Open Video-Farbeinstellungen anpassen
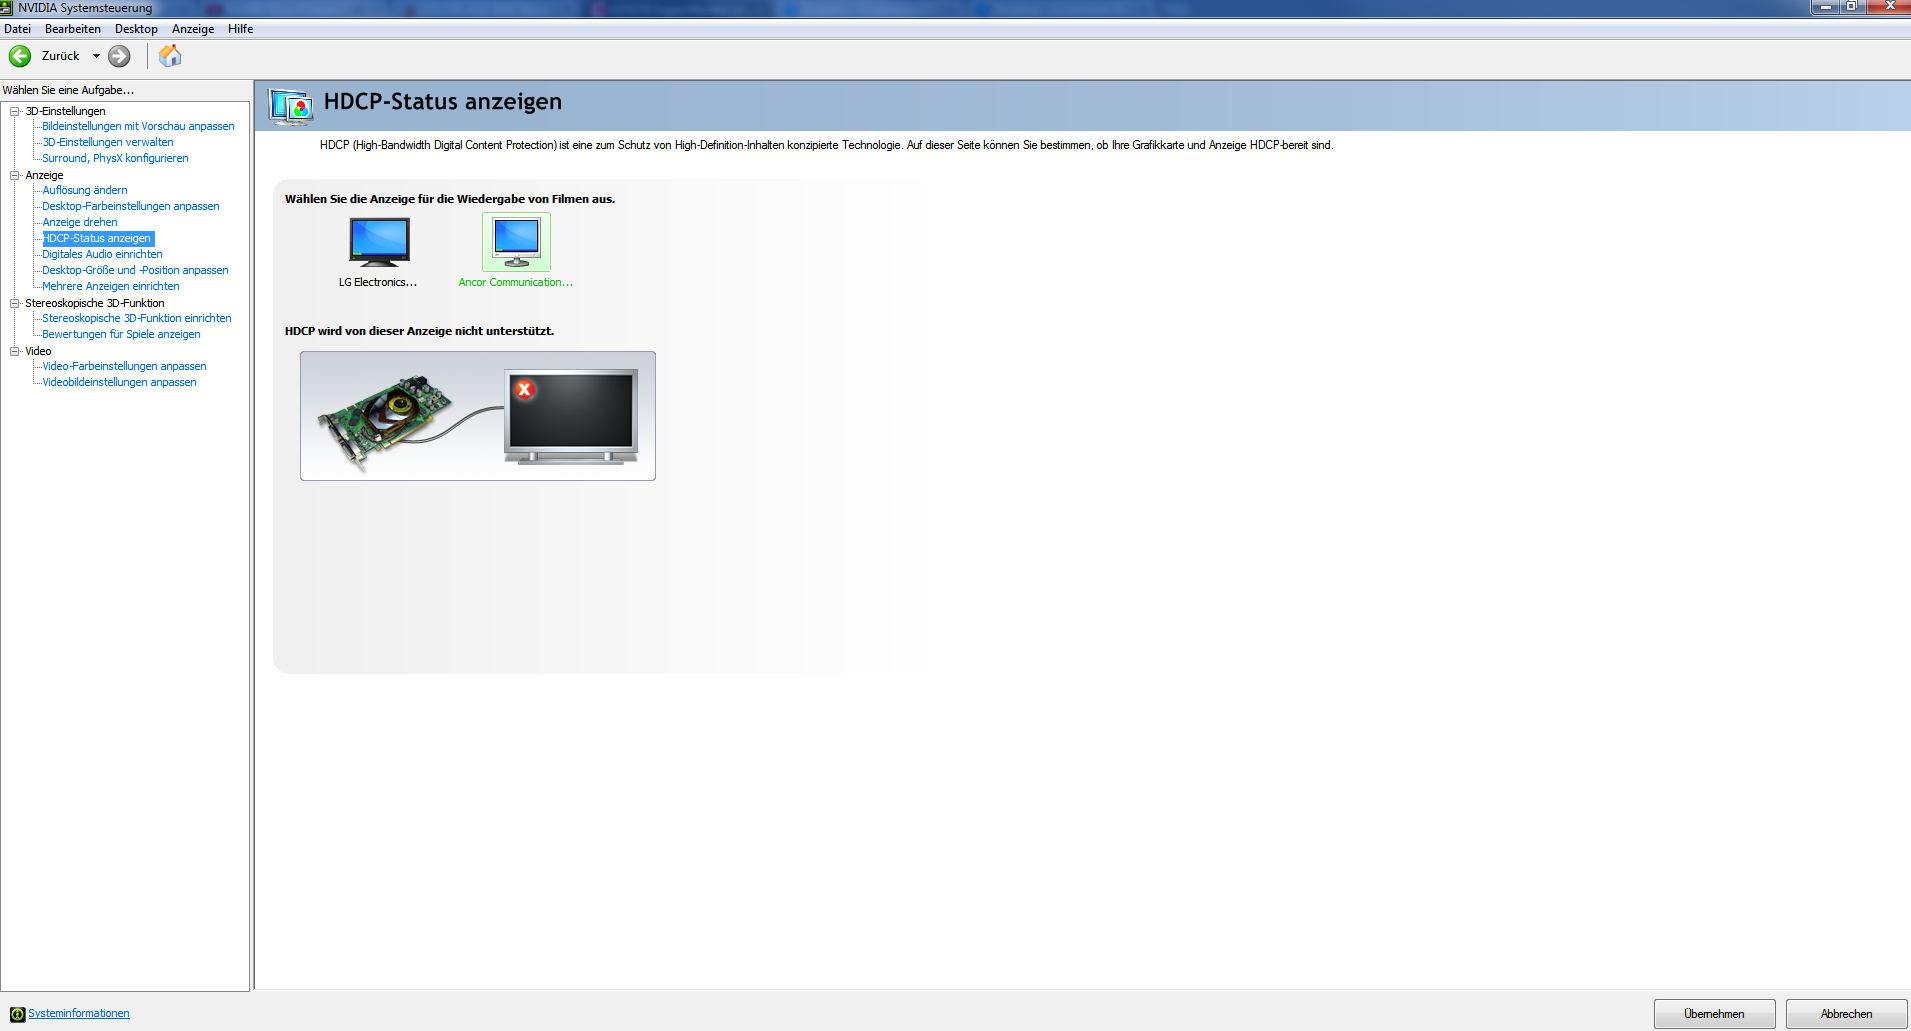 (124, 366)
